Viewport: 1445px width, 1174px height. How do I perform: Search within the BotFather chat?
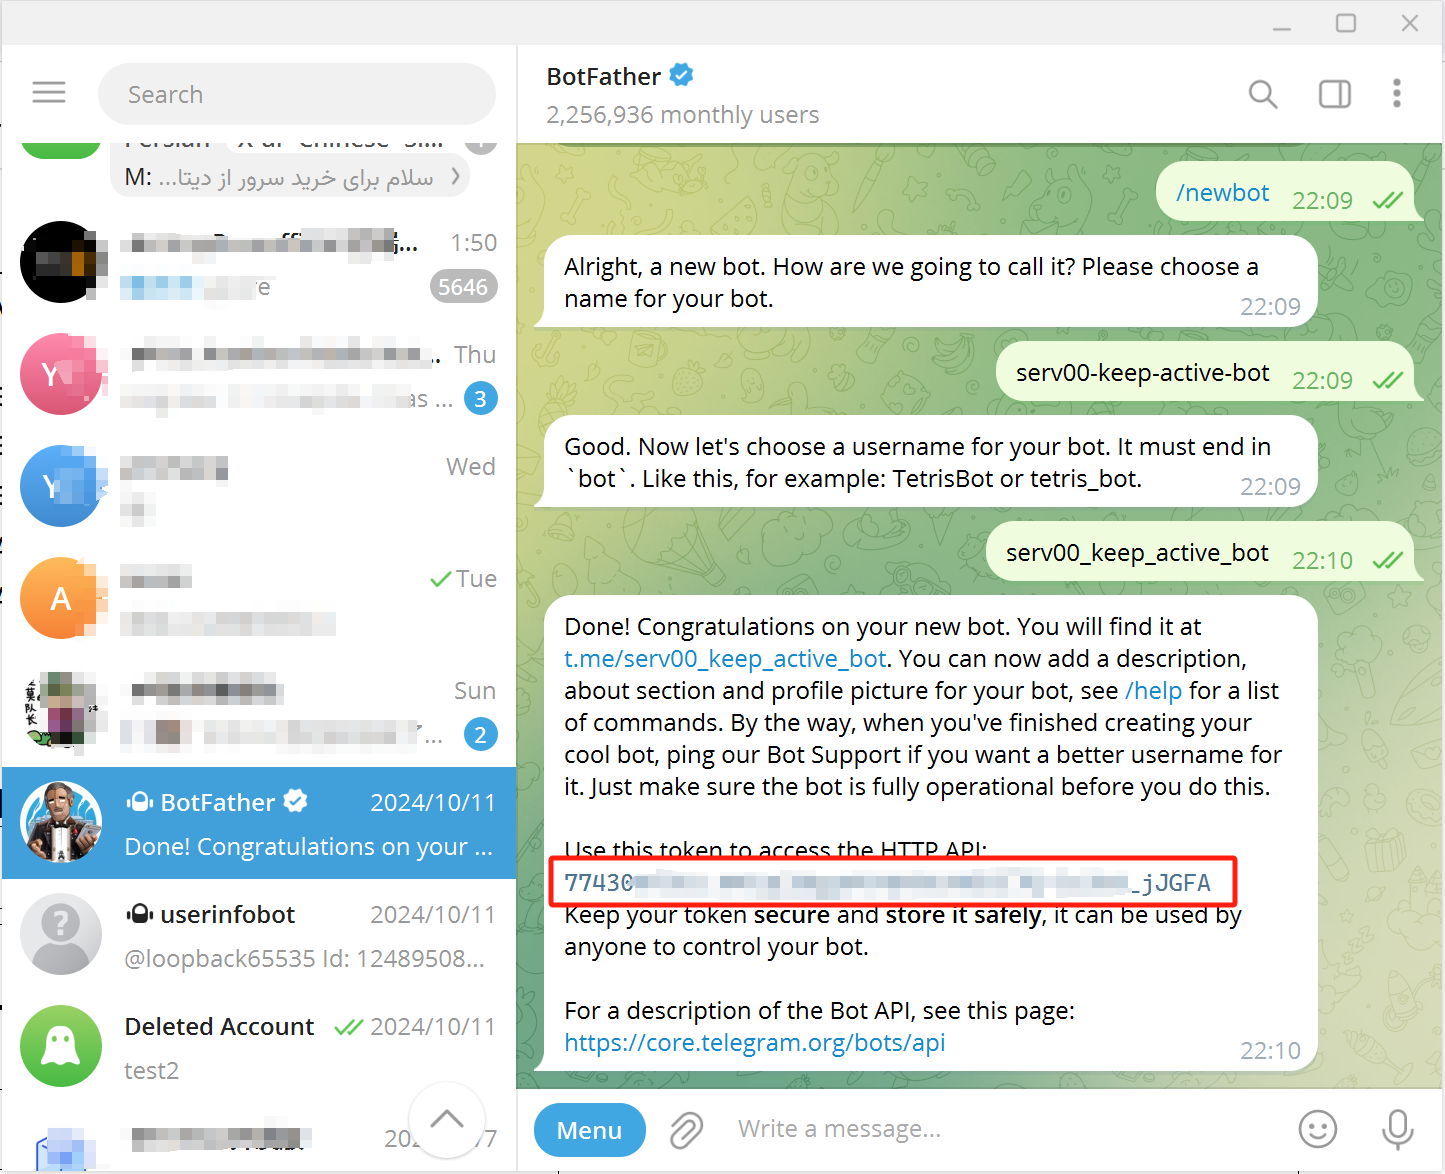pos(1263,94)
